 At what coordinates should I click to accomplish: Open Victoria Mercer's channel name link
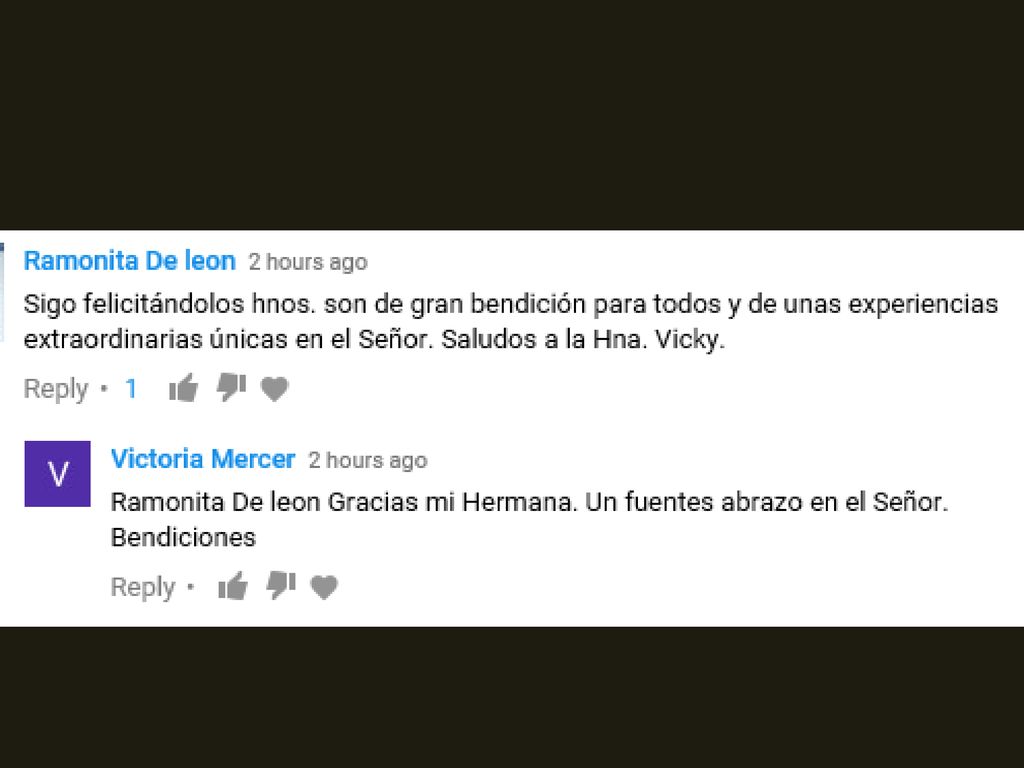pos(203,459)
